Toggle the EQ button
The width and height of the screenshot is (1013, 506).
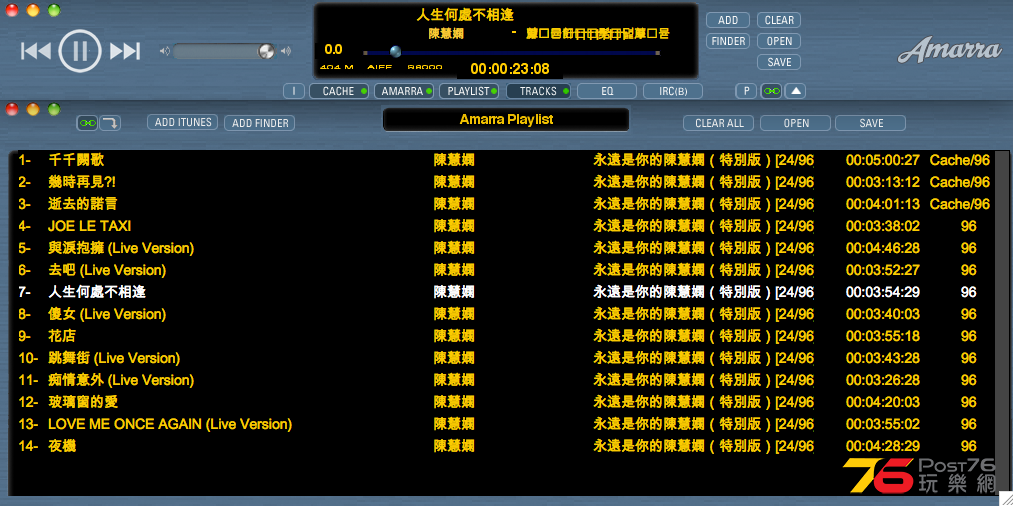607,91
